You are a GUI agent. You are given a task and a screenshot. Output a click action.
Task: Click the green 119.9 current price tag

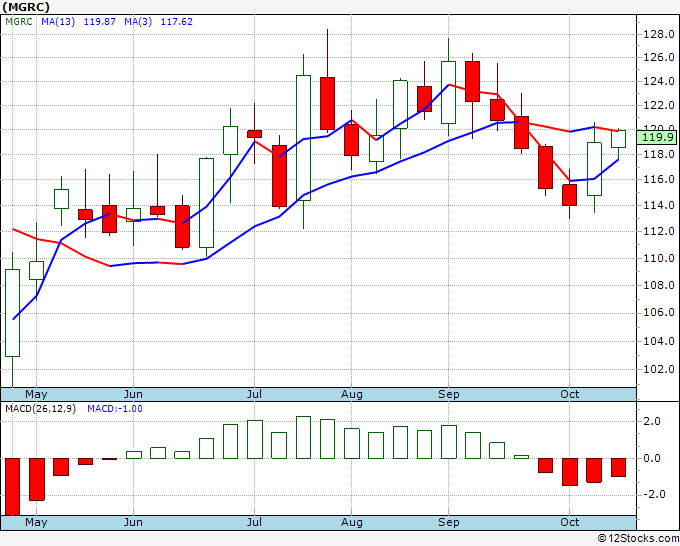pos(657,137)
